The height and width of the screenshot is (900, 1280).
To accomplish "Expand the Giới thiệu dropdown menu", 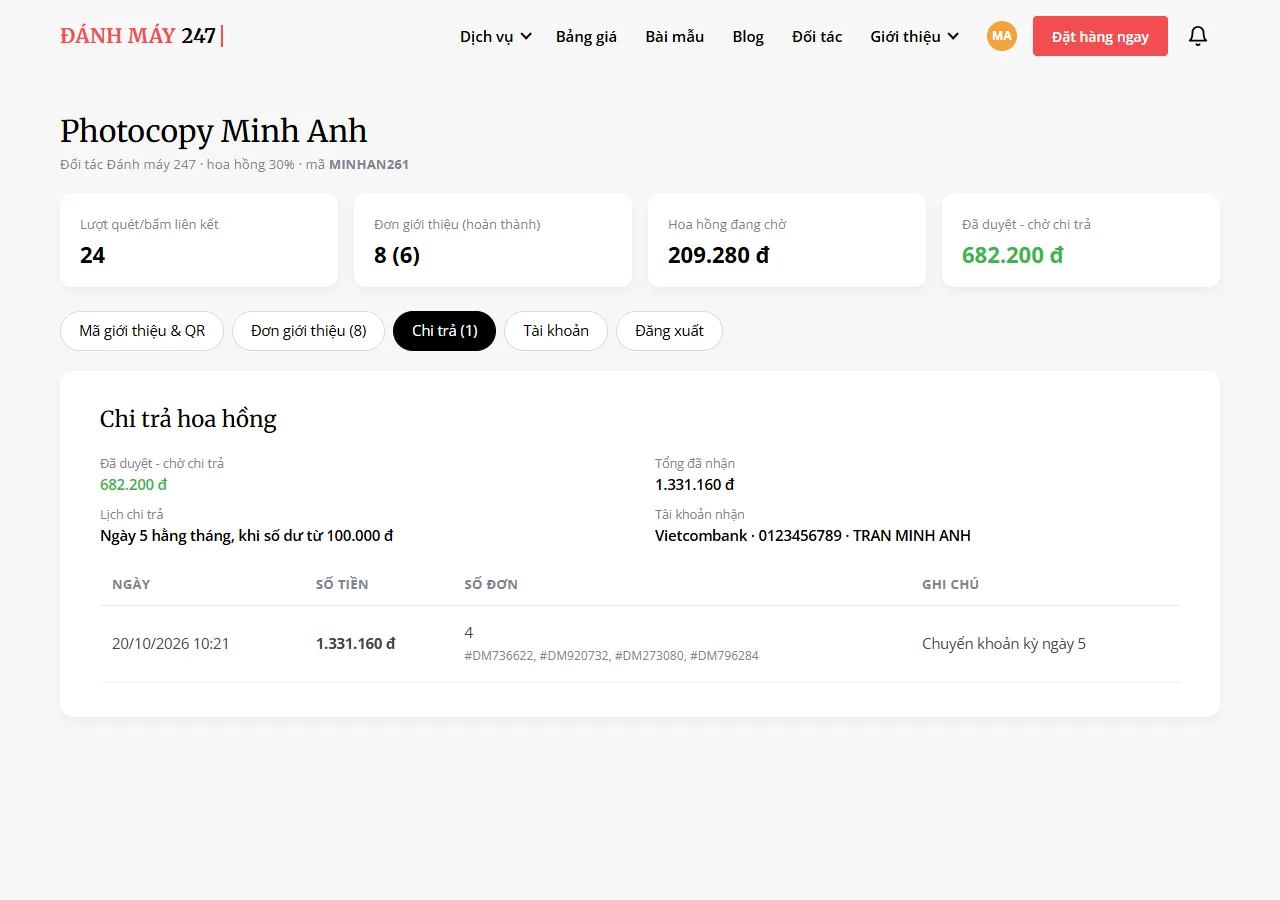I will 915,36.
